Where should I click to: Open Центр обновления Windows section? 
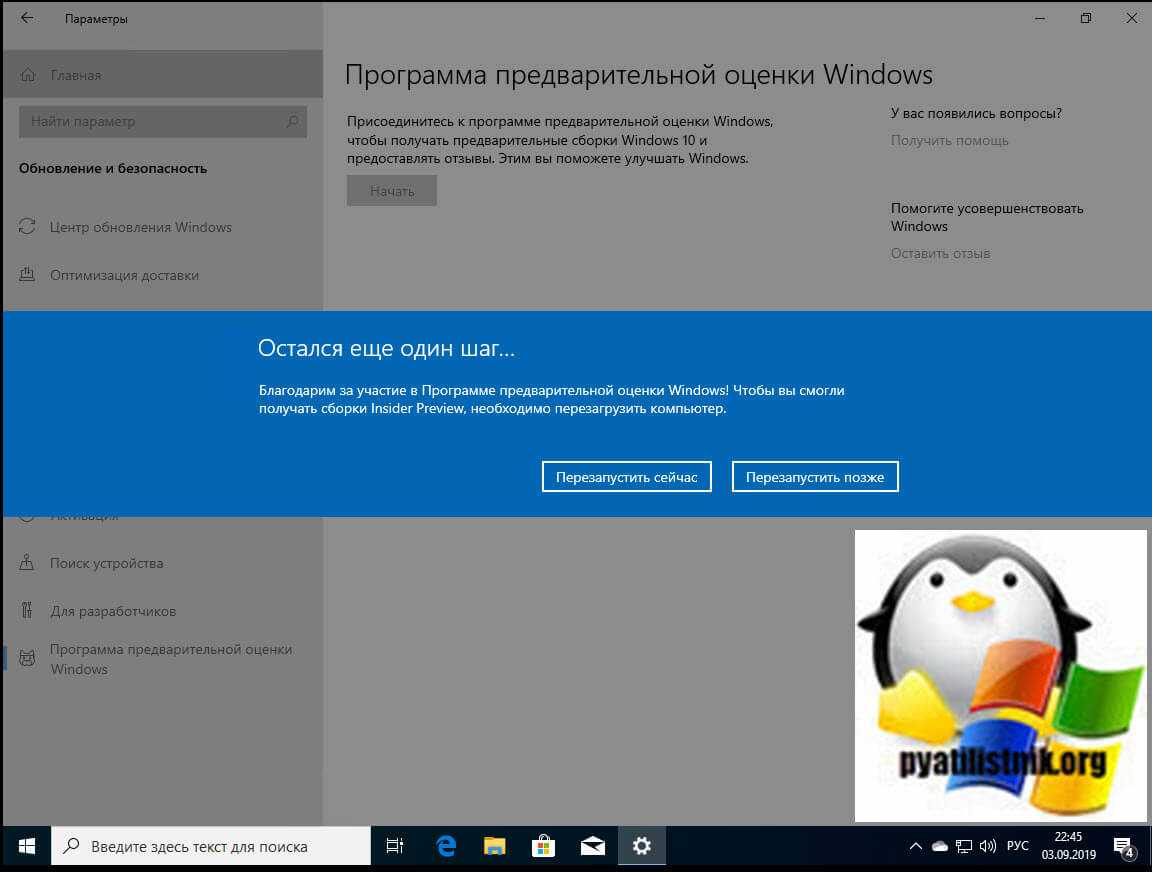pos(162,227)
